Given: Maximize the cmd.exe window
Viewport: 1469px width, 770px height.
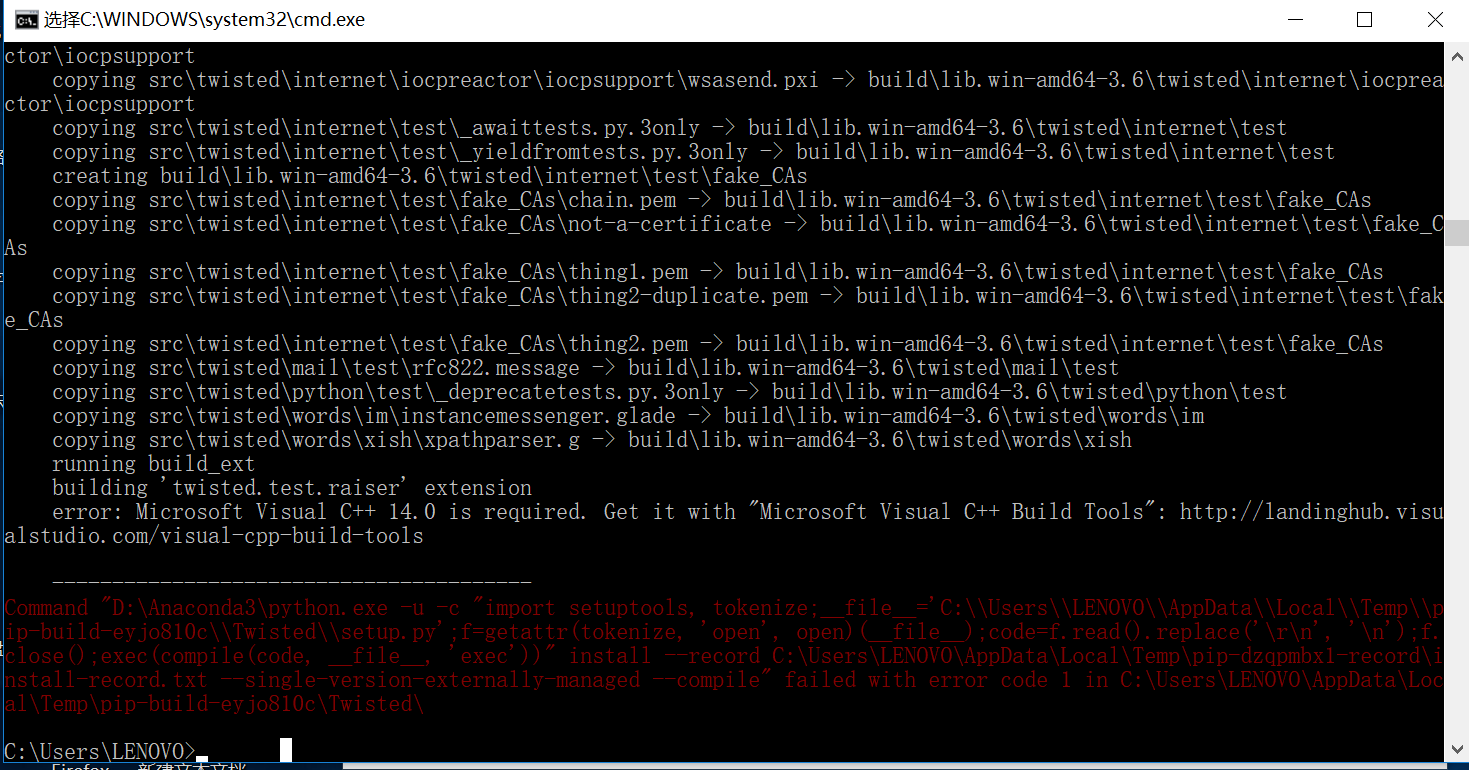Looking at the screenshot, I should pos(1364,20).
